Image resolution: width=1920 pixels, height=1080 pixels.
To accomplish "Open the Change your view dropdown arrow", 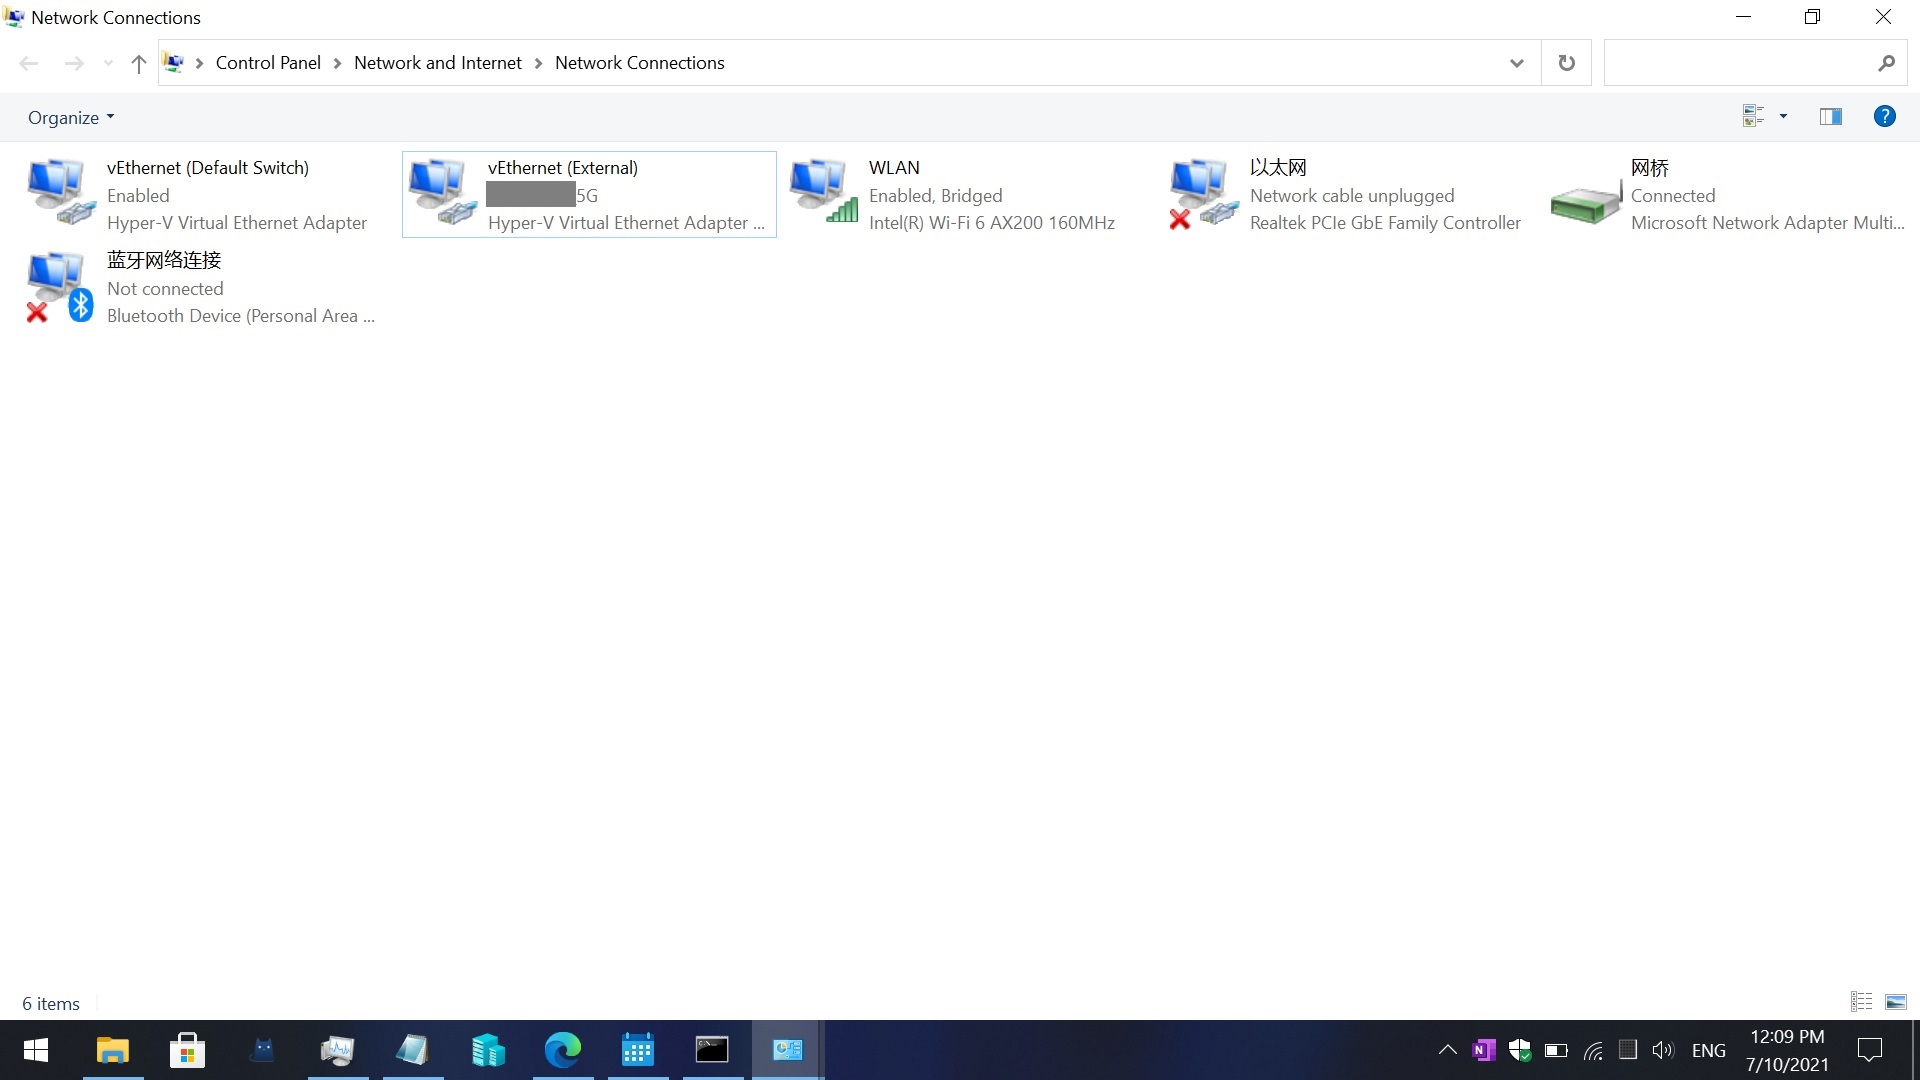I will click(x=1784, y=116).
